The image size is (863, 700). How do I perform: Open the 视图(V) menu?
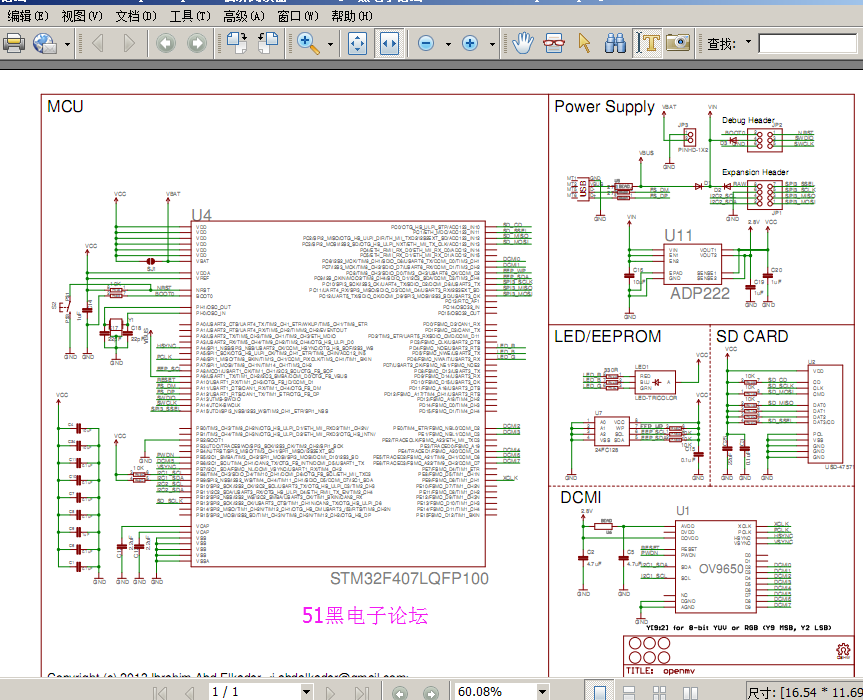point(81,16)
